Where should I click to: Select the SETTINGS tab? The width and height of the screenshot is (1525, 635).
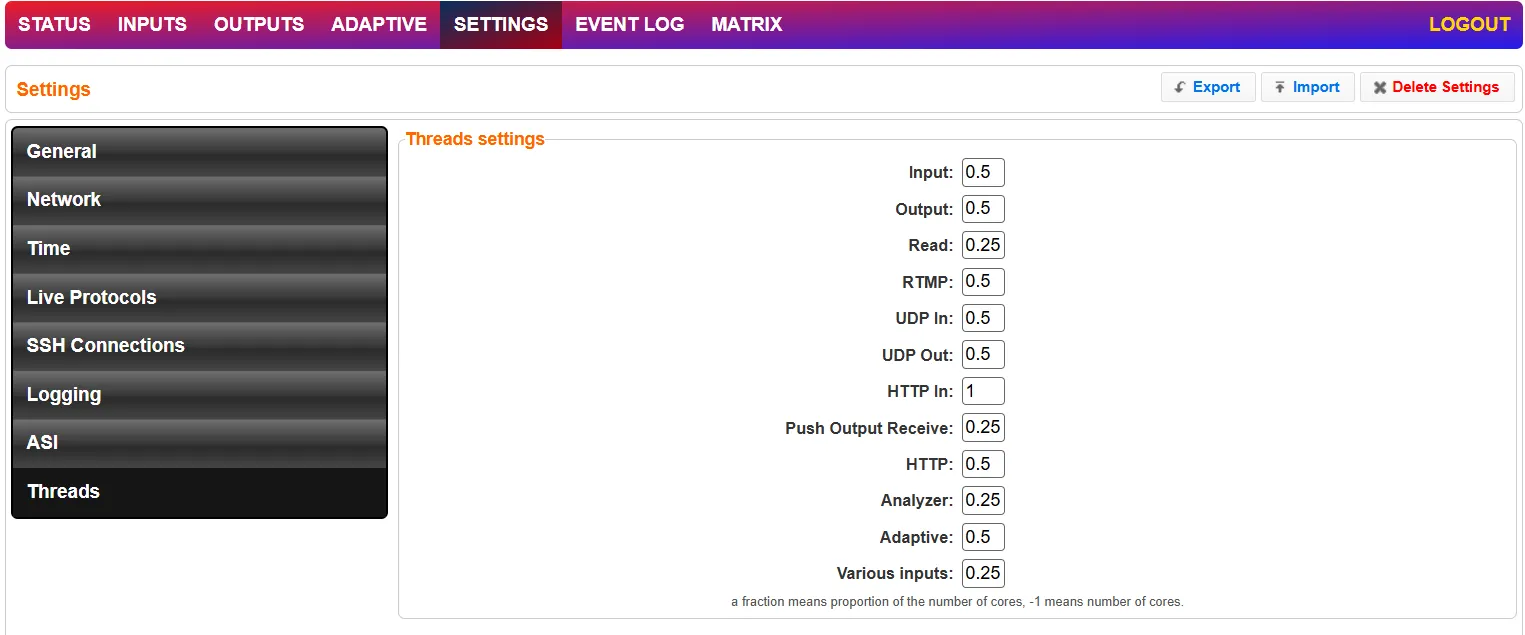tap(501, 24)
